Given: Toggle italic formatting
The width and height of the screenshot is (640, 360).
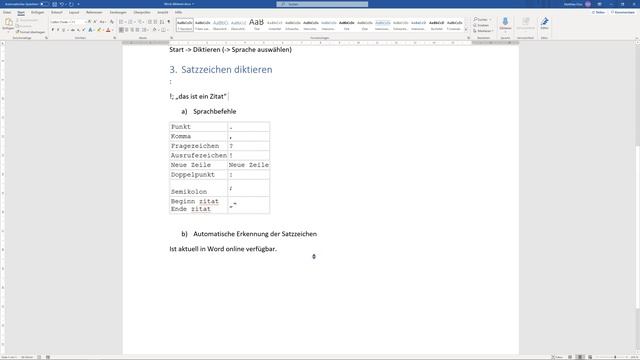Looking at the screenshot, I should click(58, 30).
